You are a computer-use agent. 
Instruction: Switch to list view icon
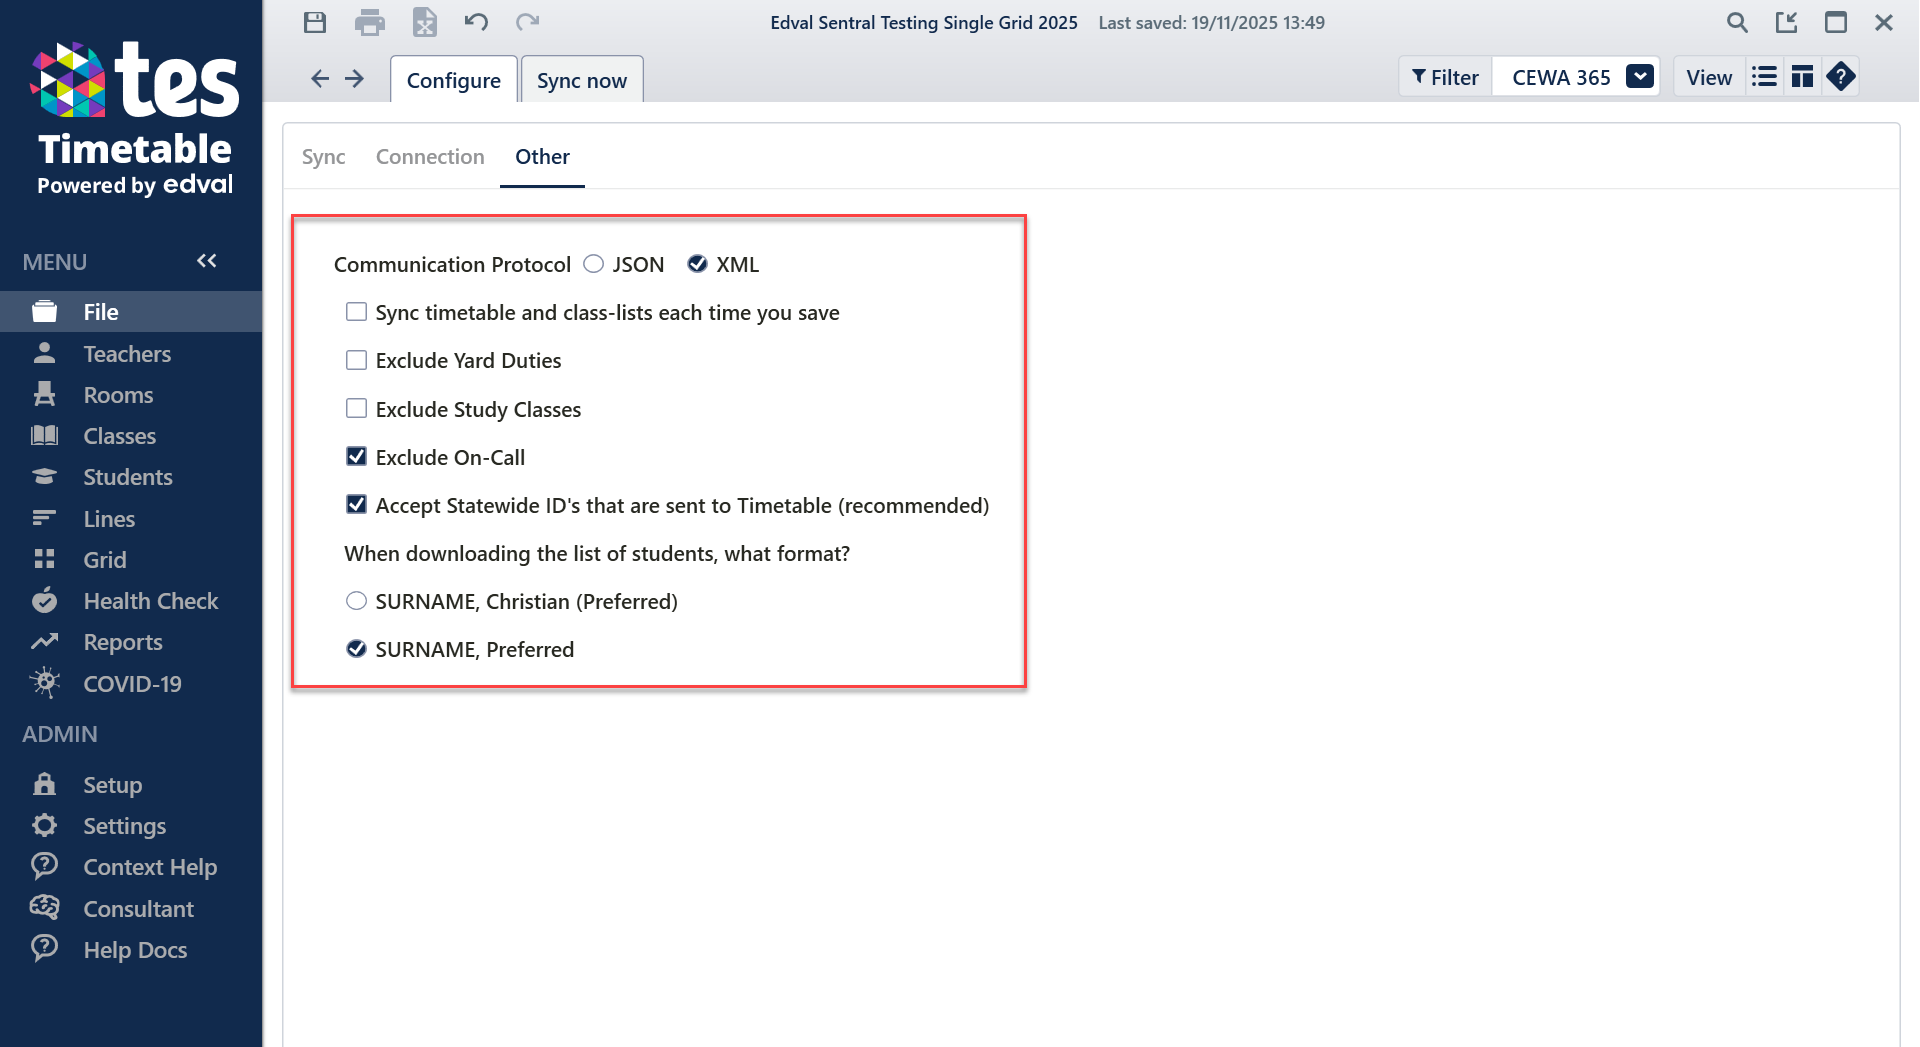(1765, 77)
